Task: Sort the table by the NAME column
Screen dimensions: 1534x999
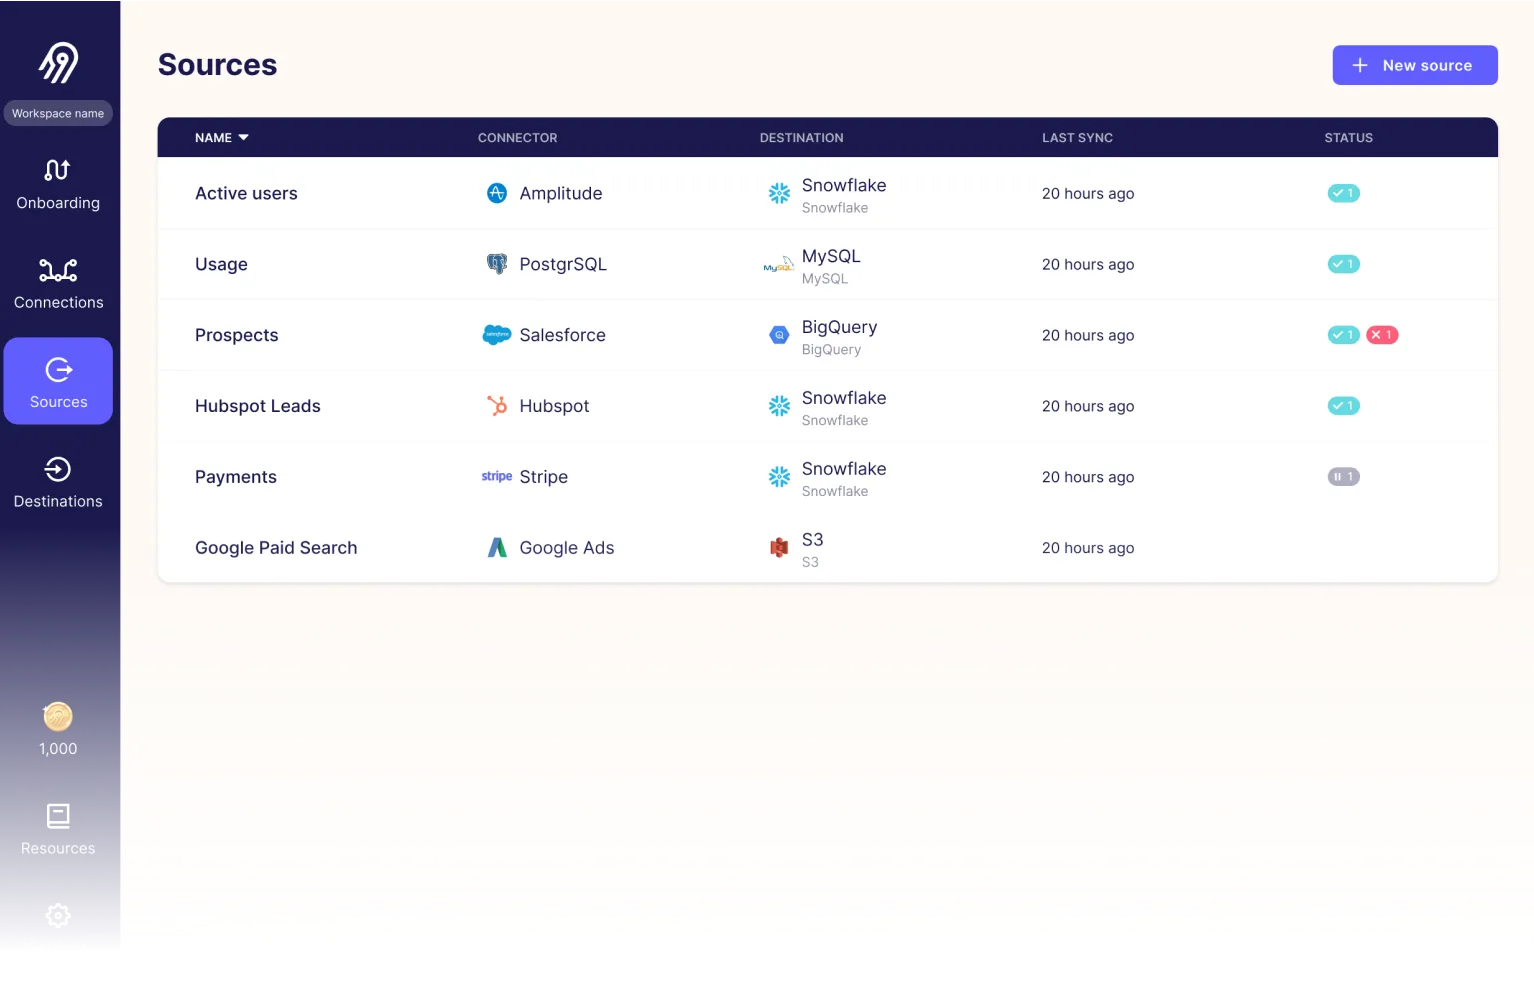Action: point(221,138)
